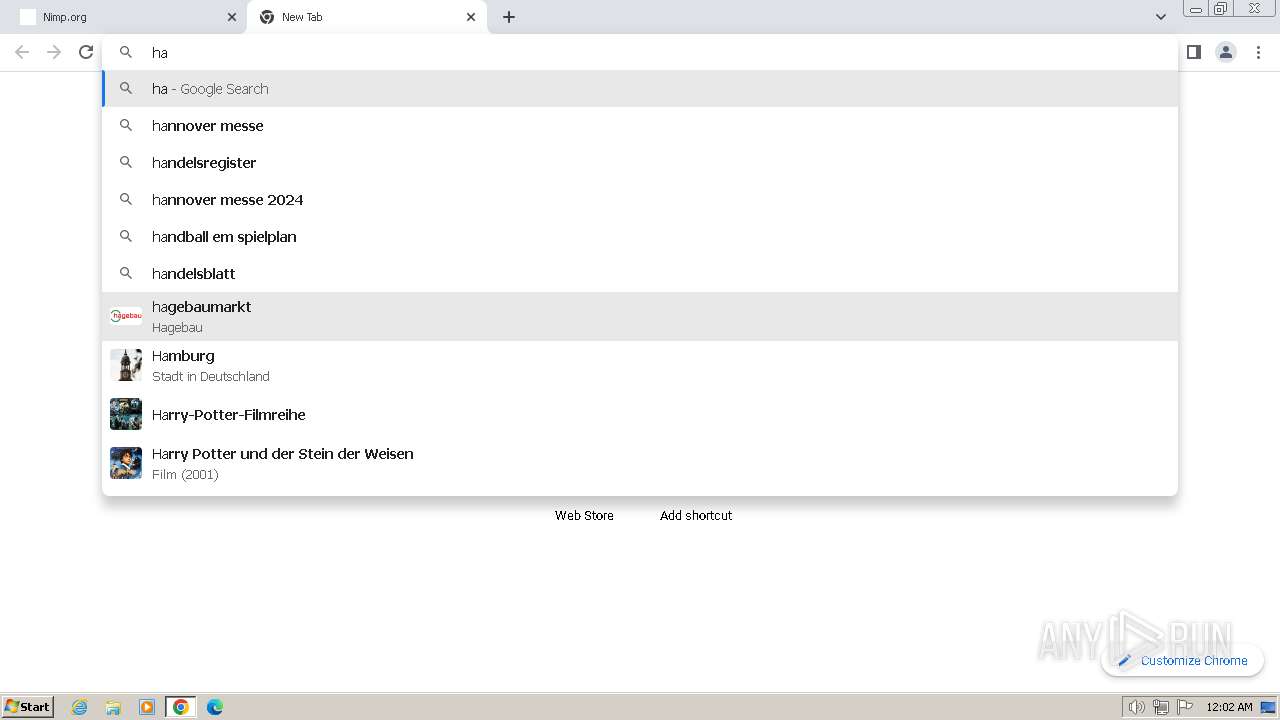Click the Hamburg city thumbnail

point(126,365)
